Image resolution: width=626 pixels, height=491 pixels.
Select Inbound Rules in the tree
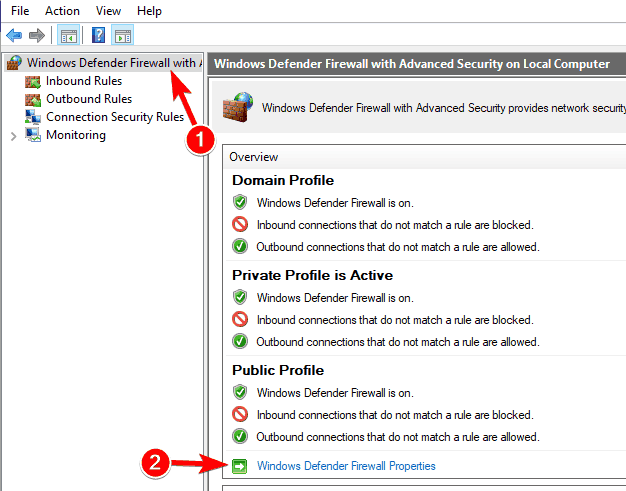coord(84,81)
